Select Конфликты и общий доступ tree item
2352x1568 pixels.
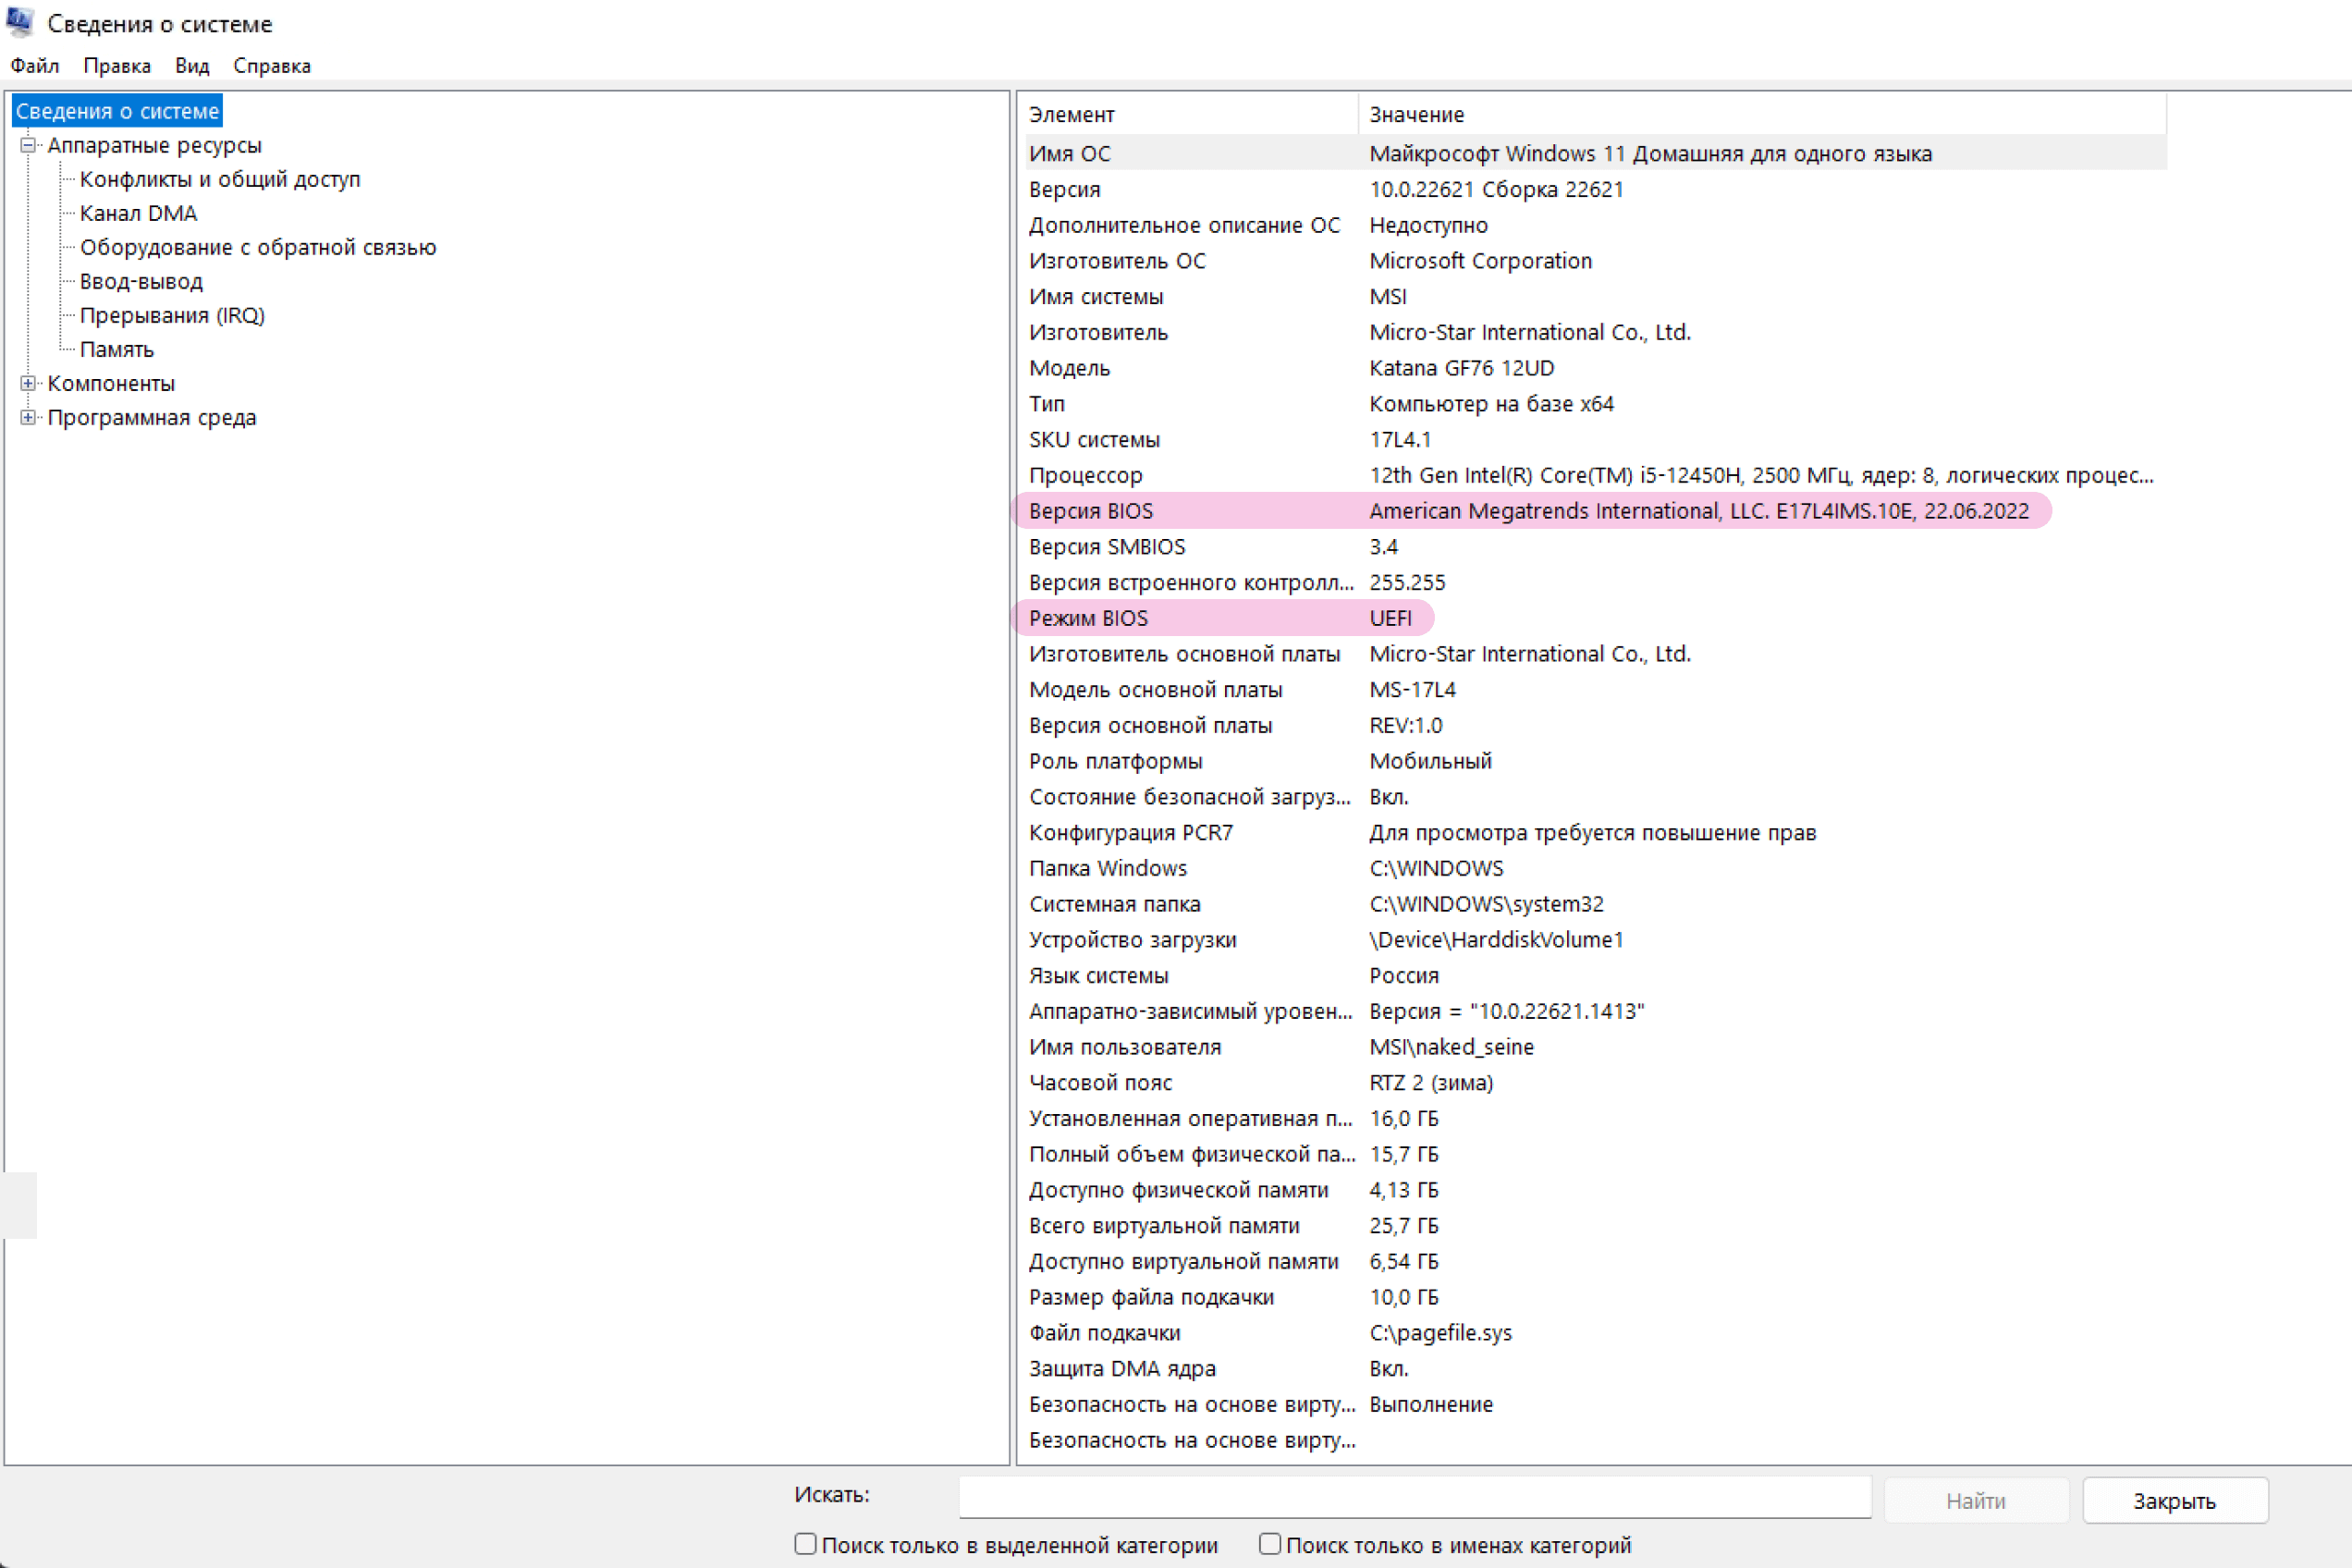point(220,179)
